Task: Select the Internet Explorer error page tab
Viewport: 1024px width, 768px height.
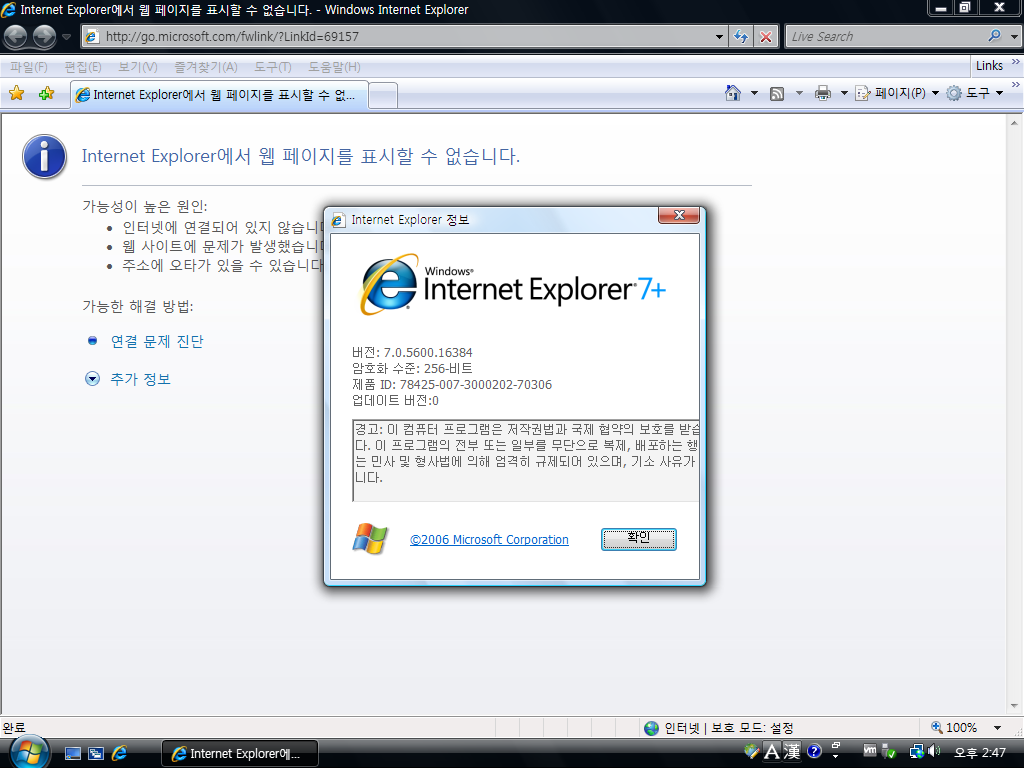Action: point(219,95)
